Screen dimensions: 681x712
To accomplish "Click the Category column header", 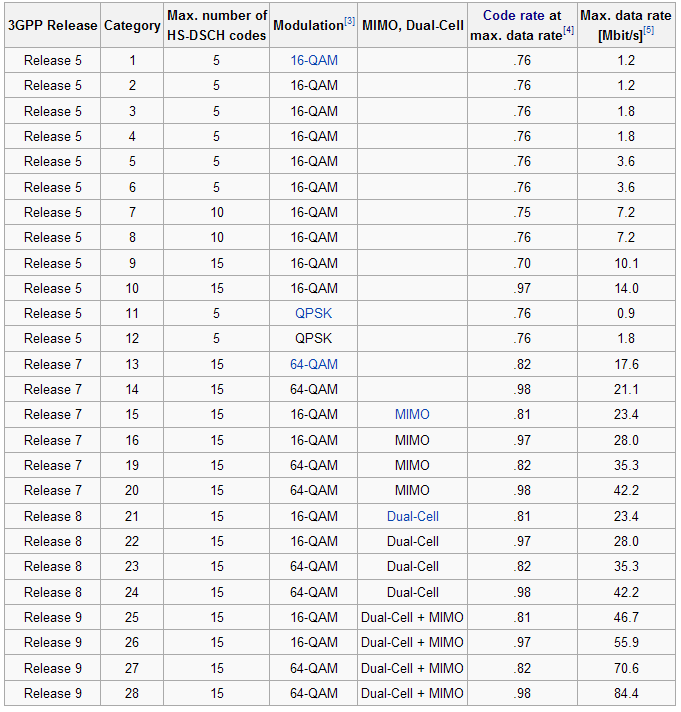I will pos(133,25).
